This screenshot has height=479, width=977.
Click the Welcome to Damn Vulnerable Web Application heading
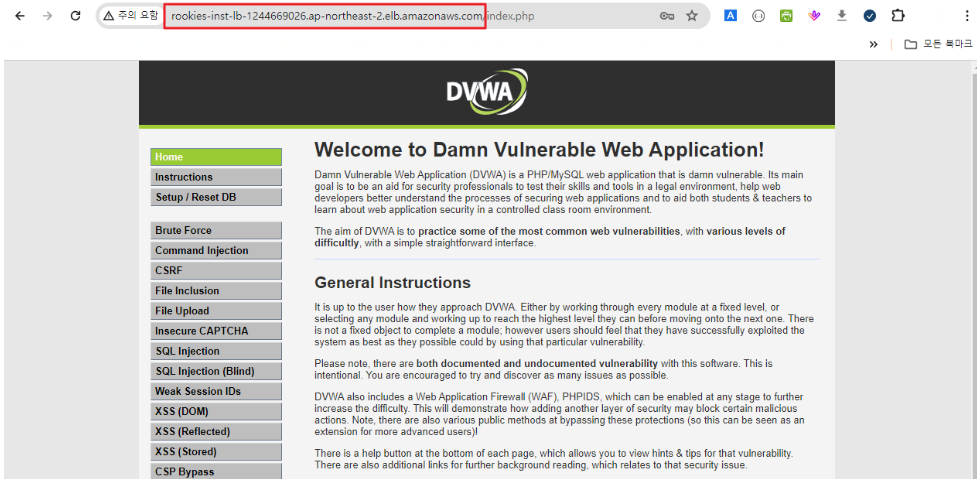[539, 150]
